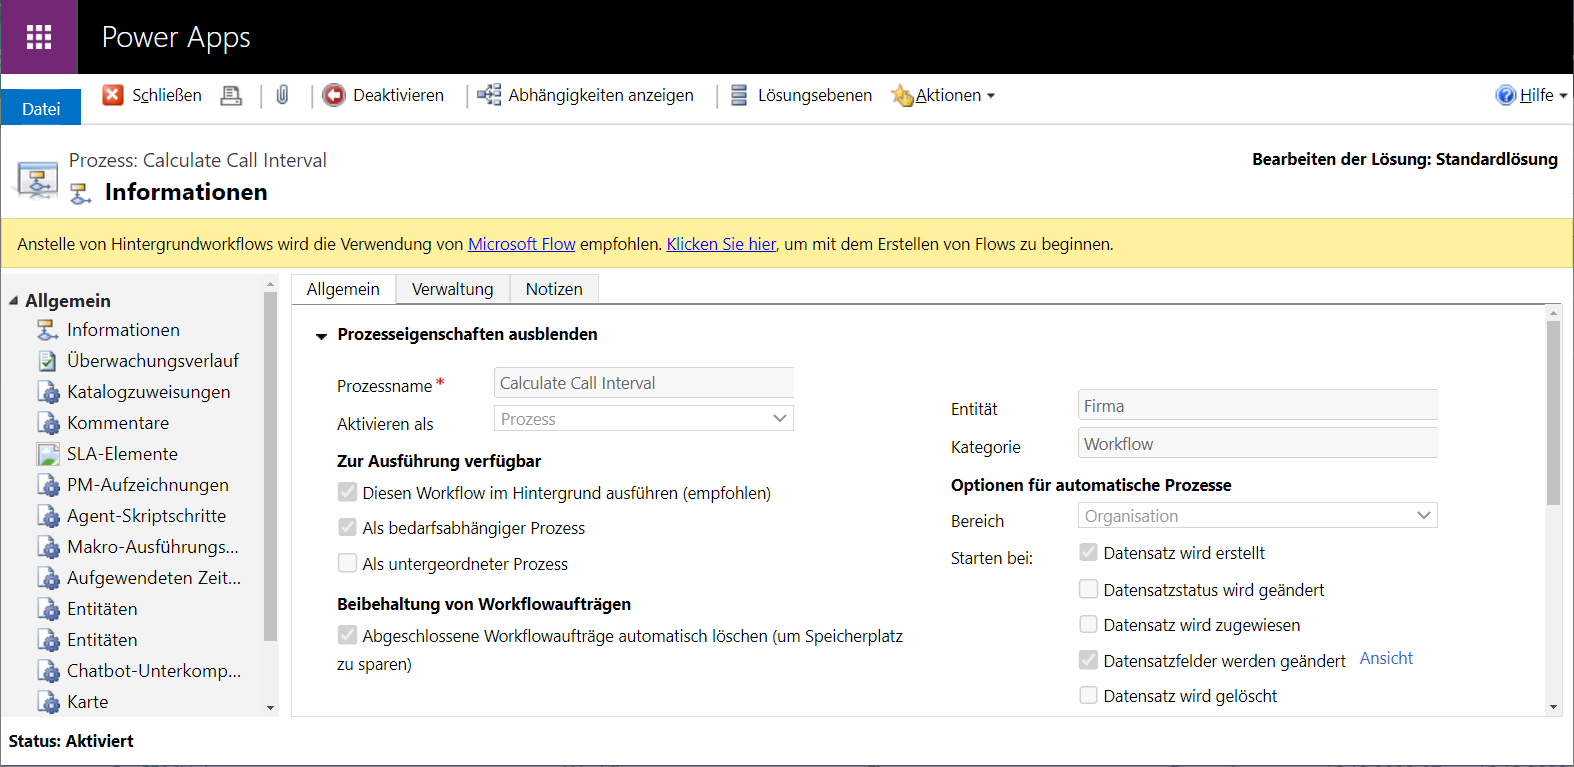Enable Datensatz wird zugewiesen checkbox
1574x767 pixels.
(x=1088, y=624)
